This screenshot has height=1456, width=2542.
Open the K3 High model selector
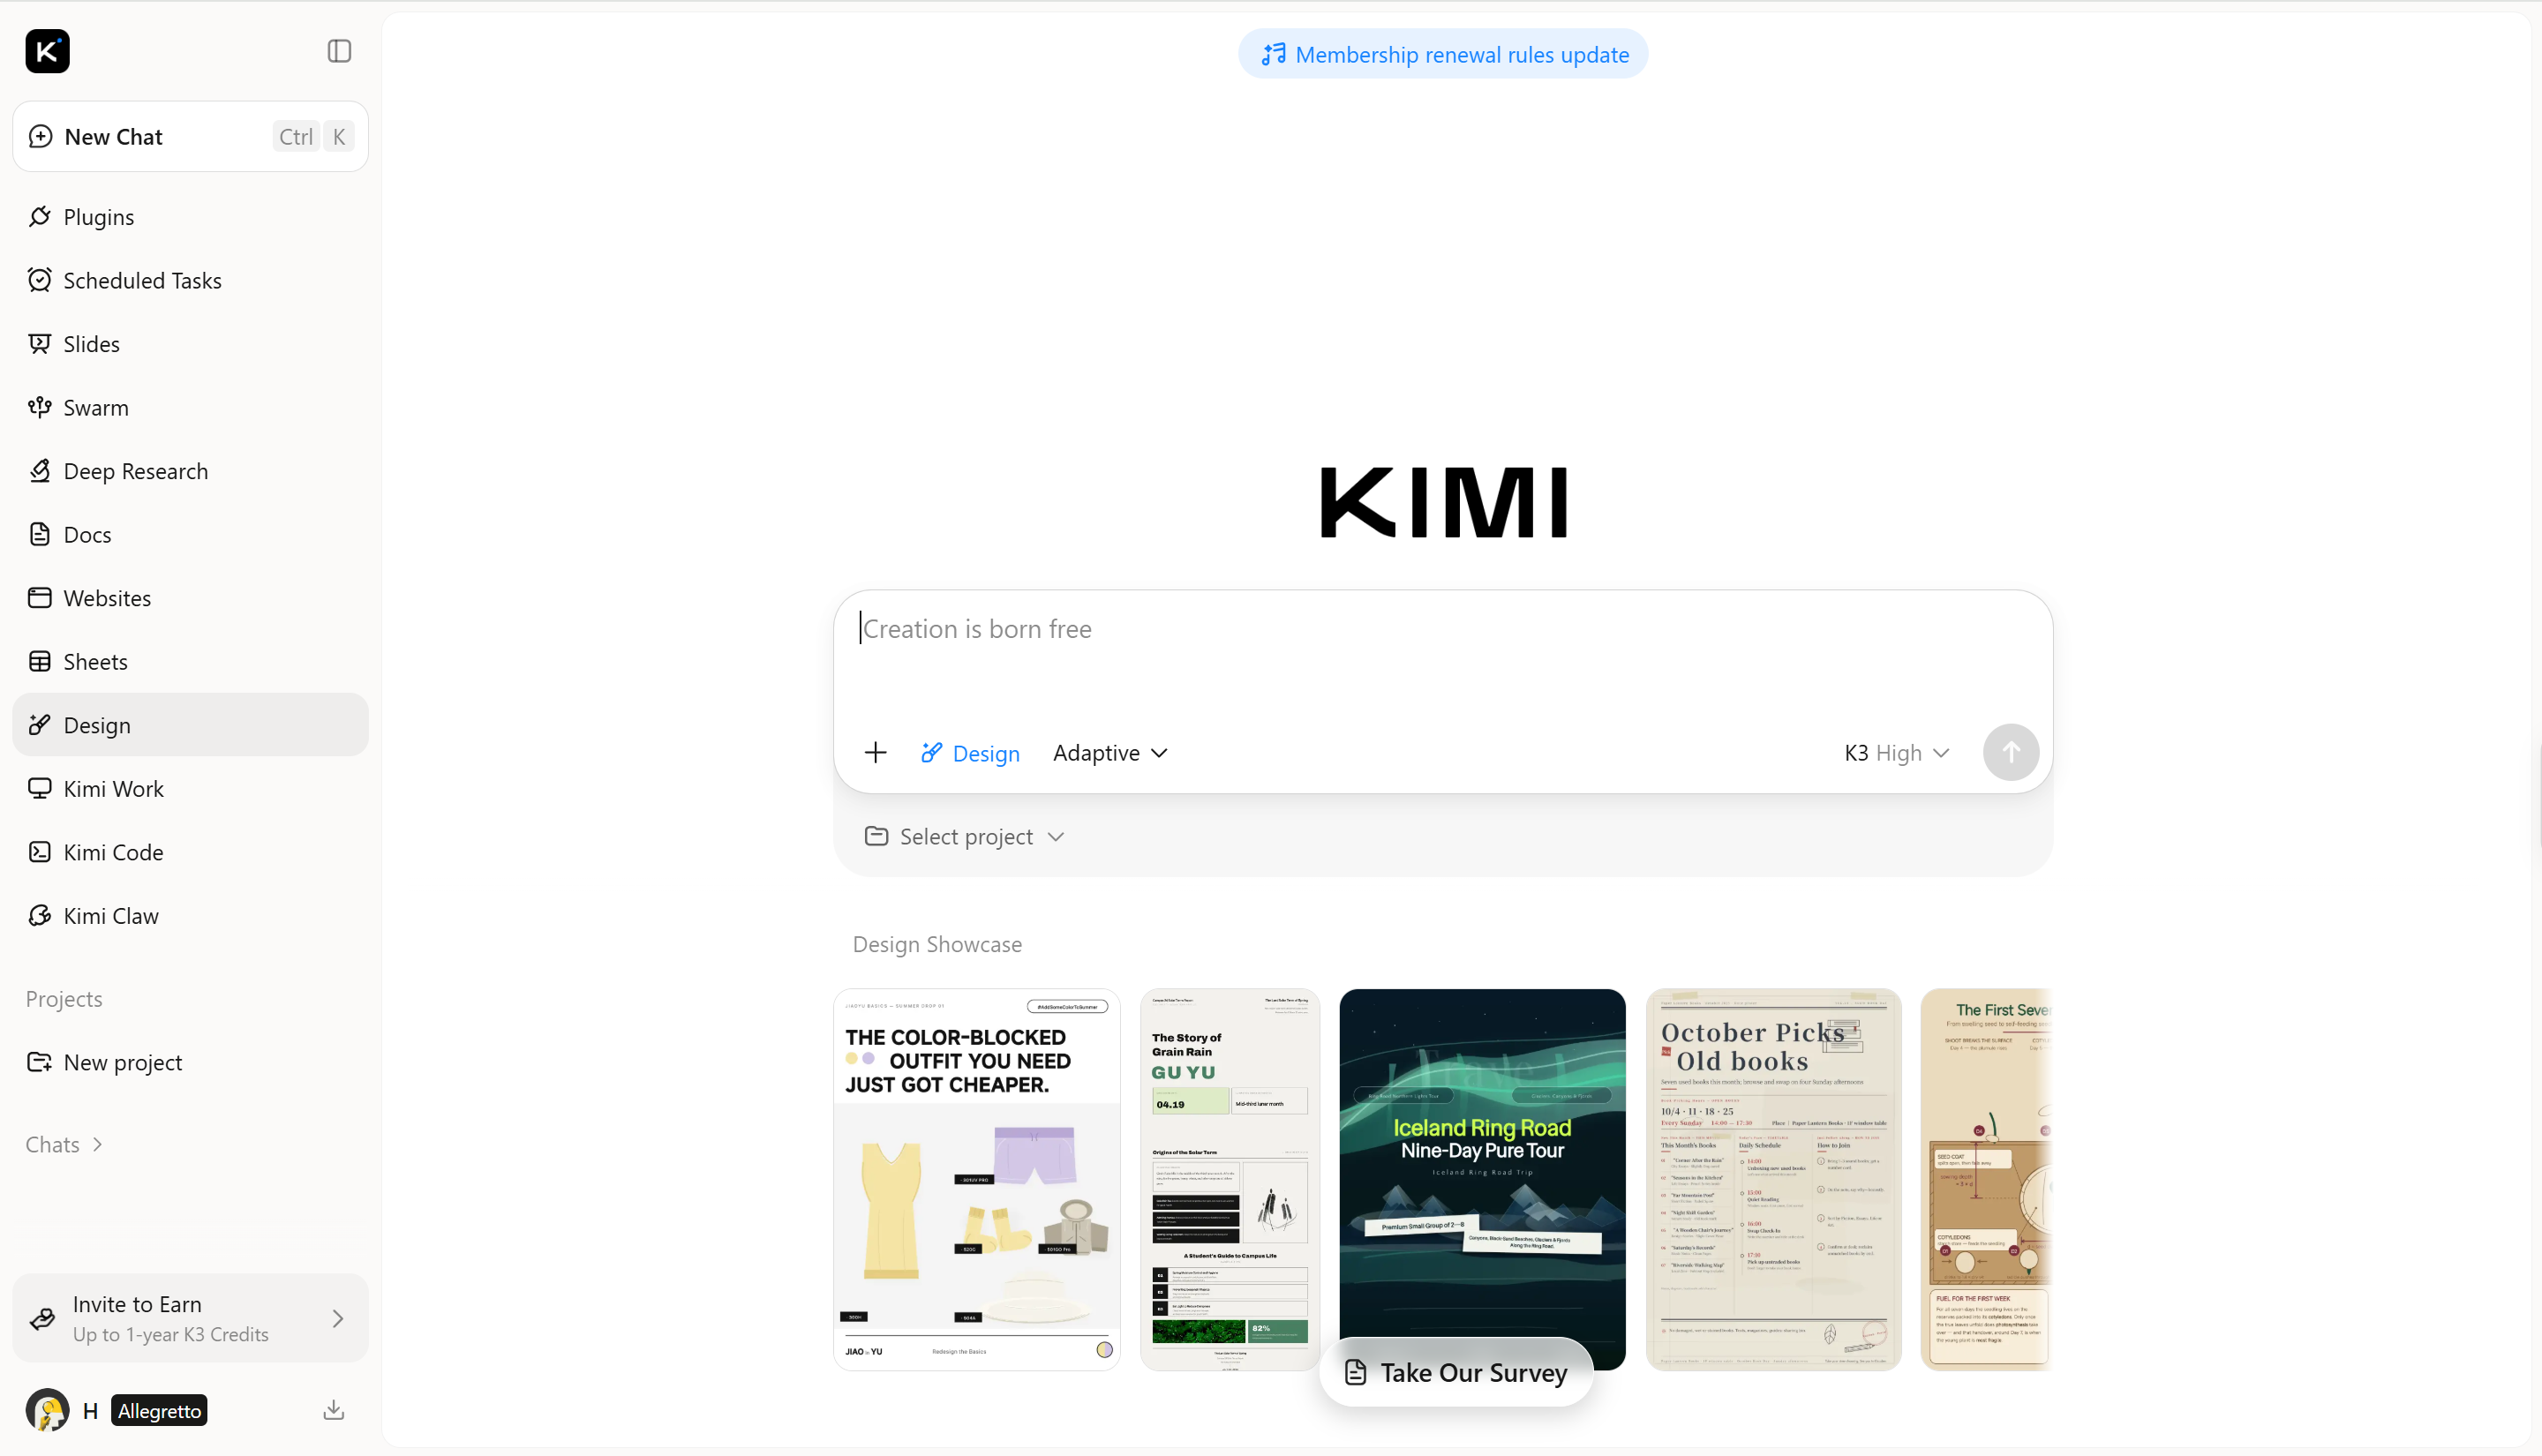1897,753
